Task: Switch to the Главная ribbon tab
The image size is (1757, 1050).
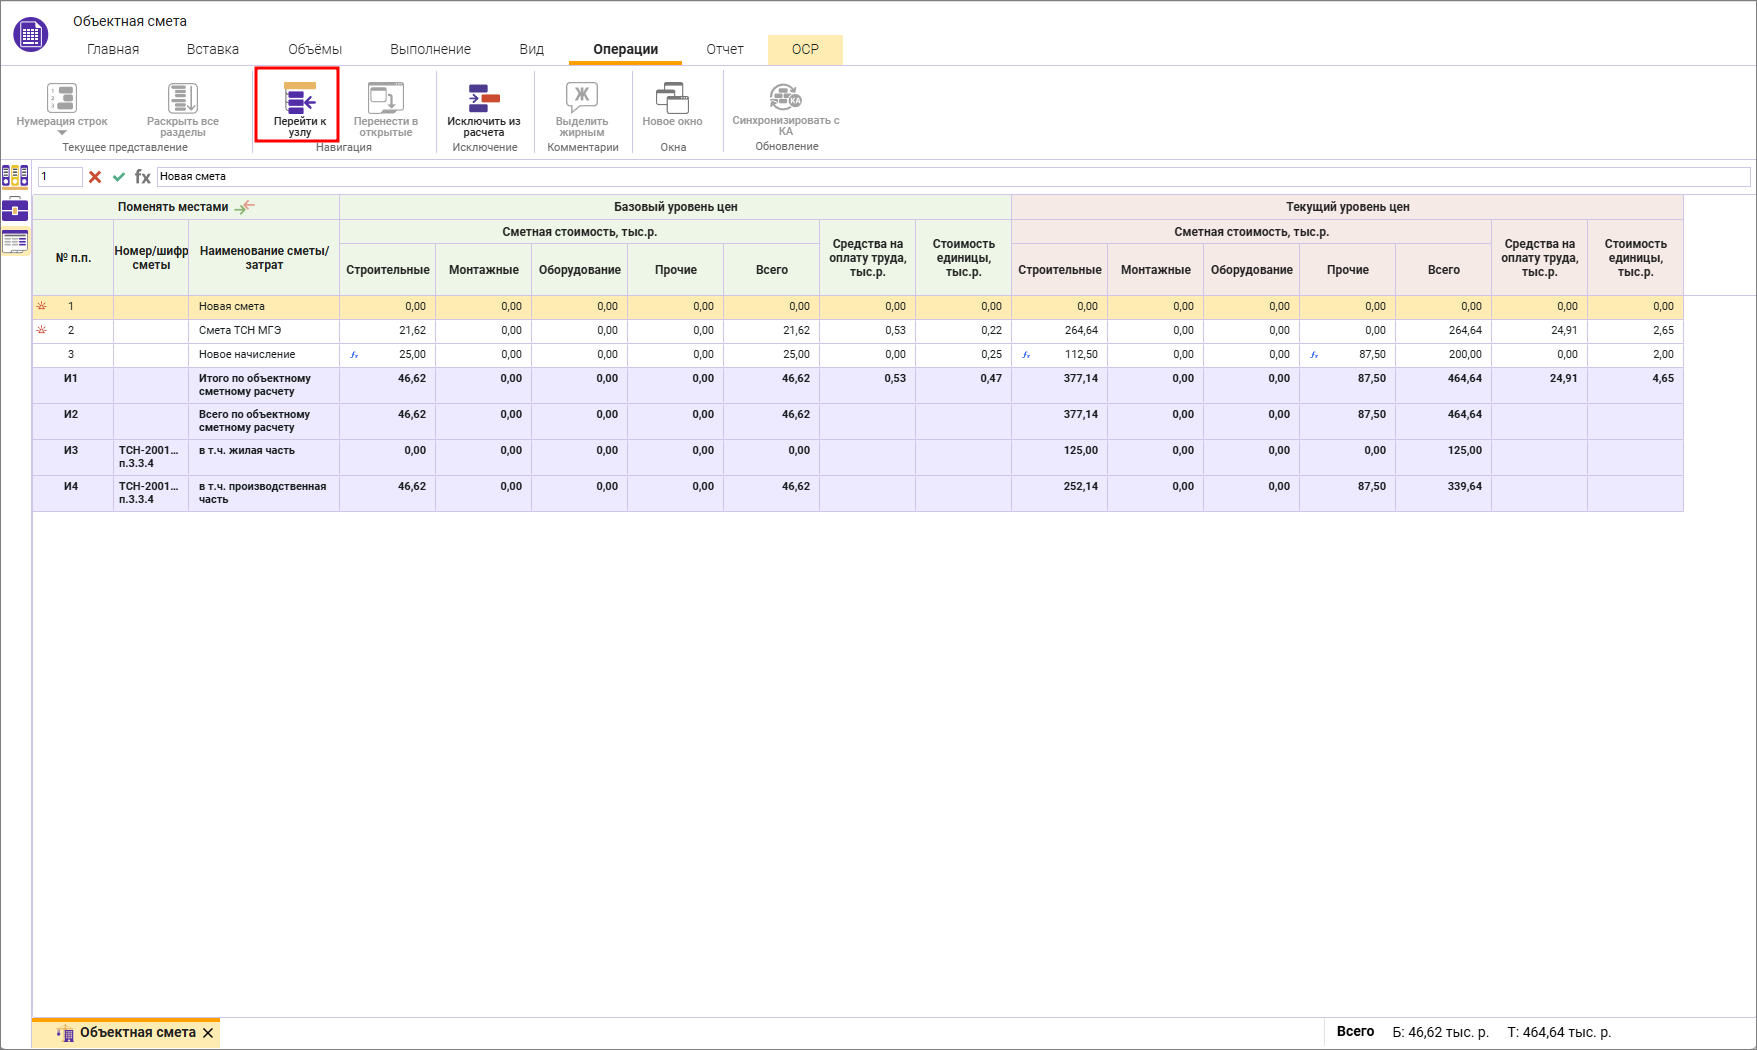Action: (x=113, y=49)
